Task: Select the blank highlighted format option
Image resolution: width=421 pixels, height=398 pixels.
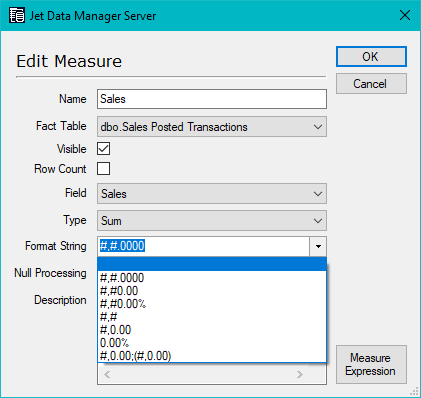Action: pyautogui.click(x=212, y=264)
